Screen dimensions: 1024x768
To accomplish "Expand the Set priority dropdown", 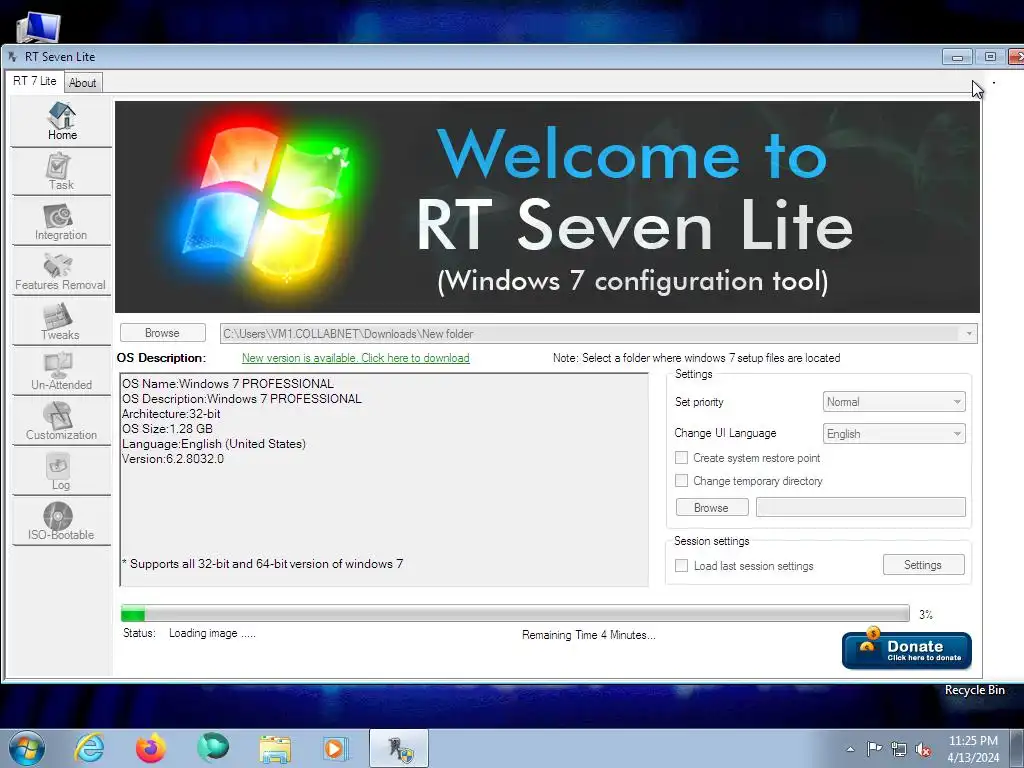I will pyautogui.click(x=894, y=402).
